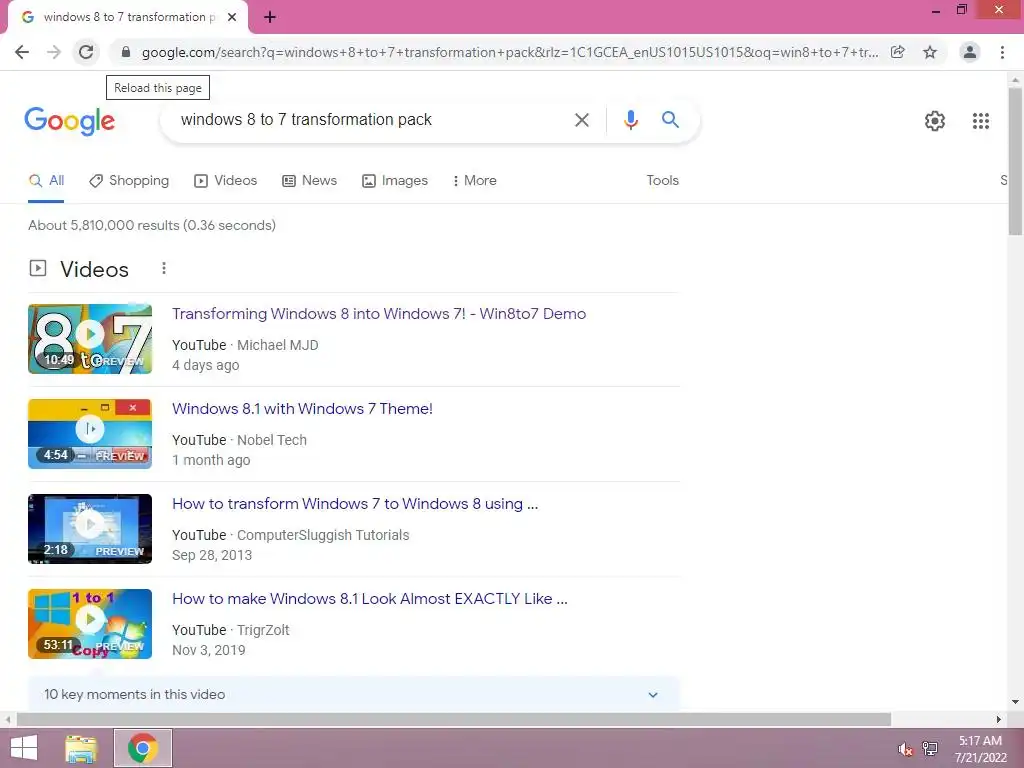Switch to Shopping results tab

[x=129, y=181]
